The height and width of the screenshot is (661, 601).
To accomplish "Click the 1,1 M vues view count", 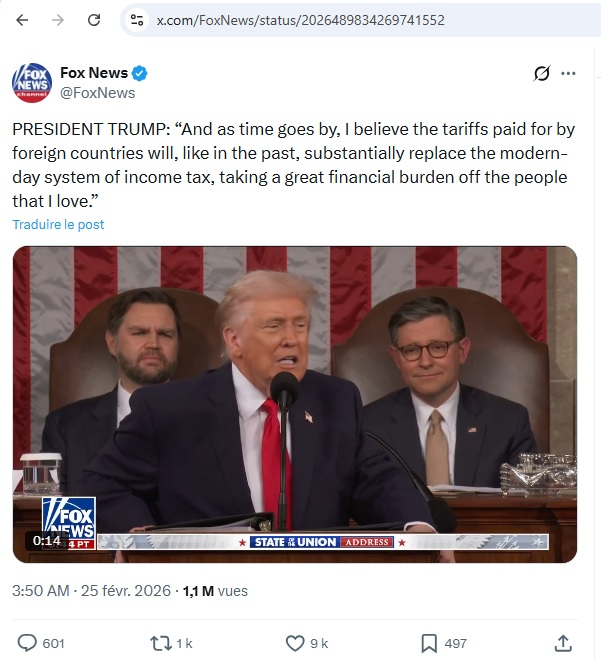I will [215, 591].
